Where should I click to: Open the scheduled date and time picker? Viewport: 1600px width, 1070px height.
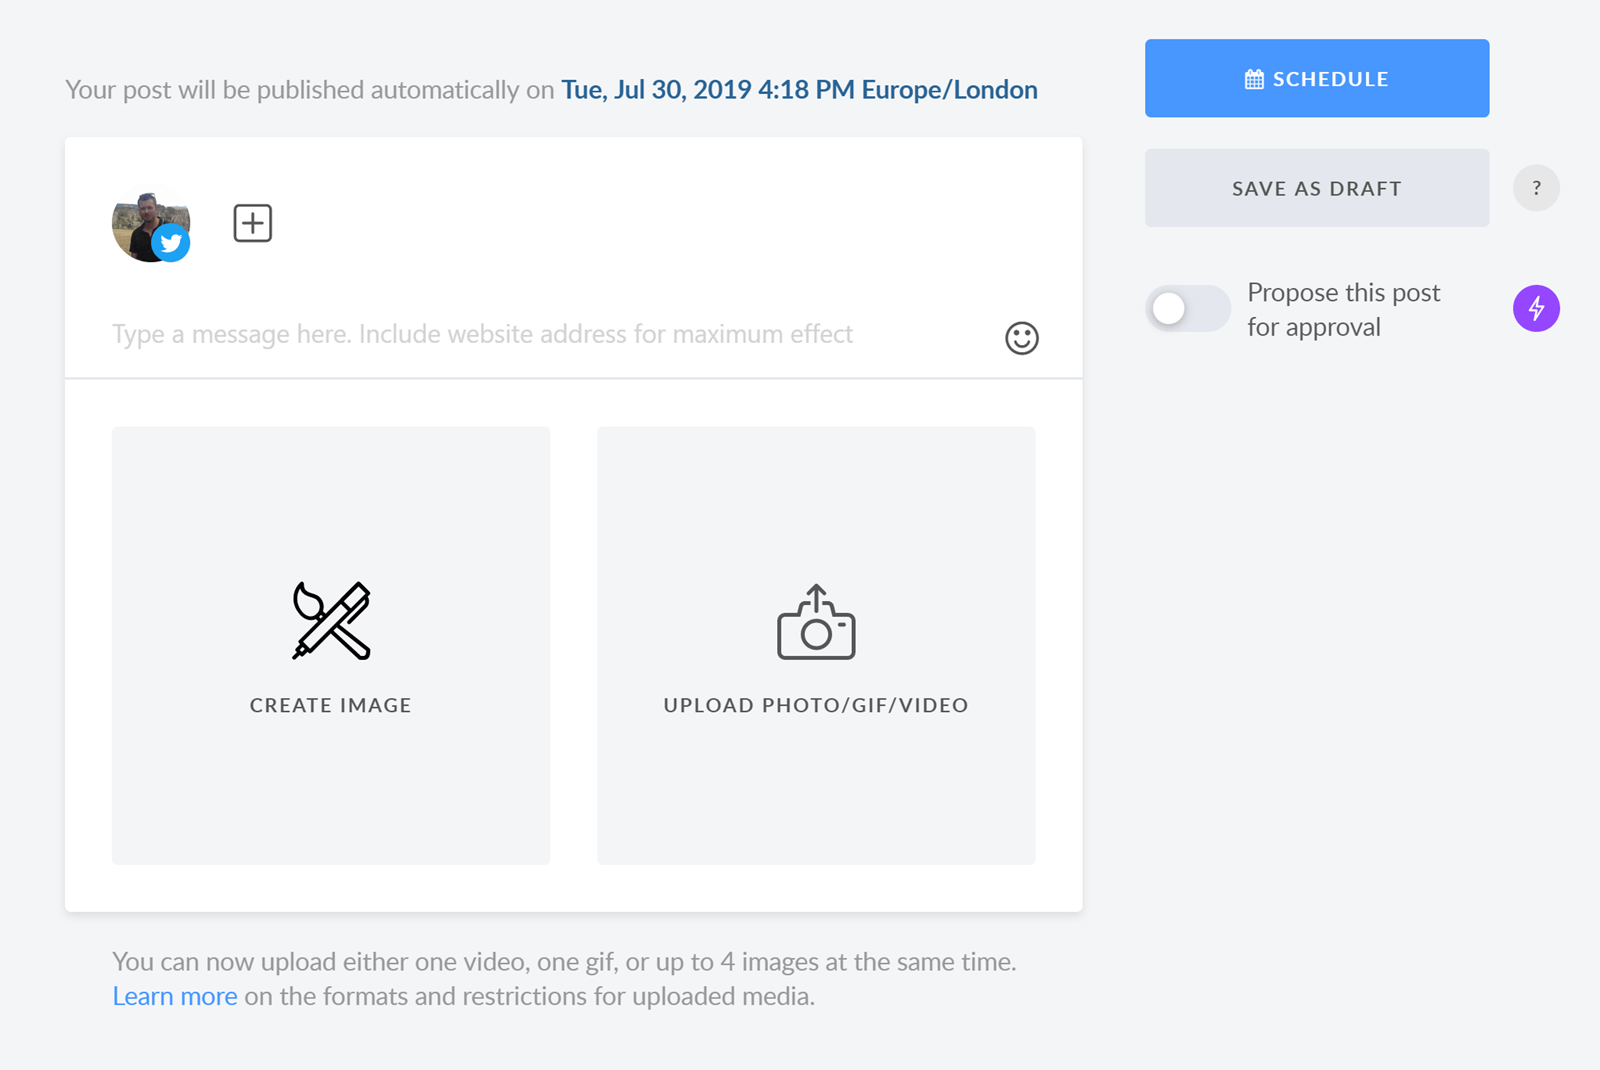pyautogui.click(x=799, y=90)
